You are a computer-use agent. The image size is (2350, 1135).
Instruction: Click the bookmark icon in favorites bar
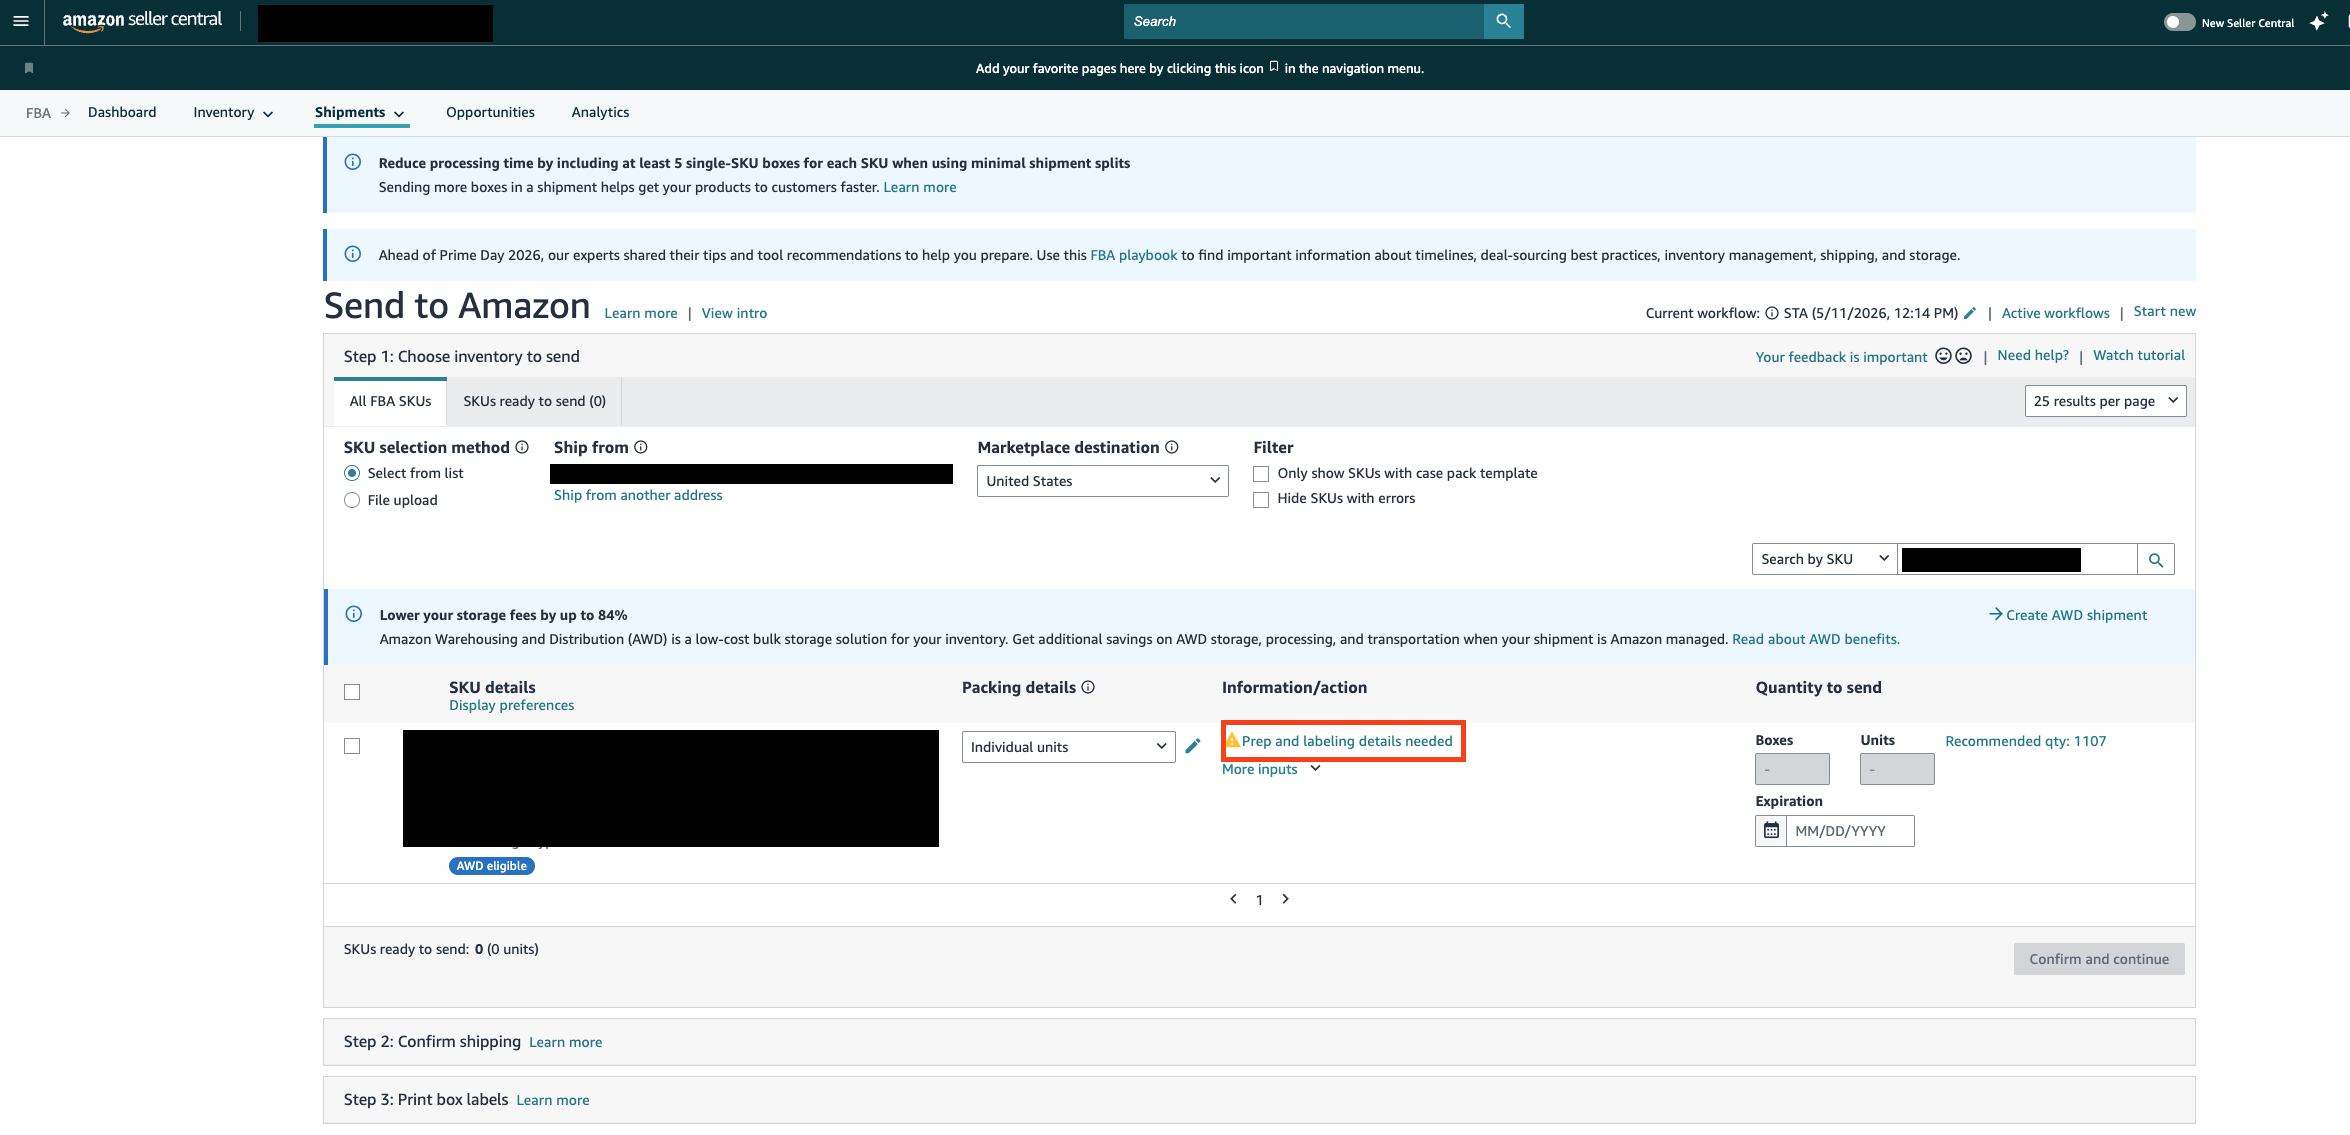(29, 68)
